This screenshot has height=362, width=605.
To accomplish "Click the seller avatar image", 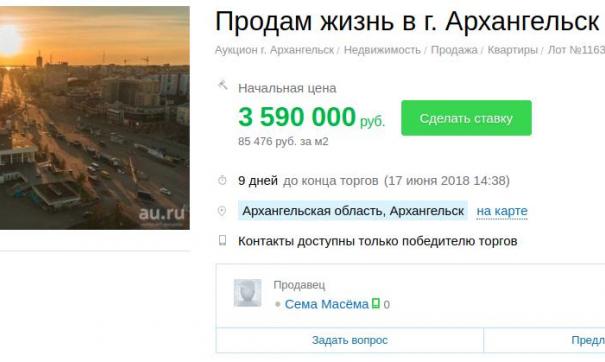I will [247, 293].
